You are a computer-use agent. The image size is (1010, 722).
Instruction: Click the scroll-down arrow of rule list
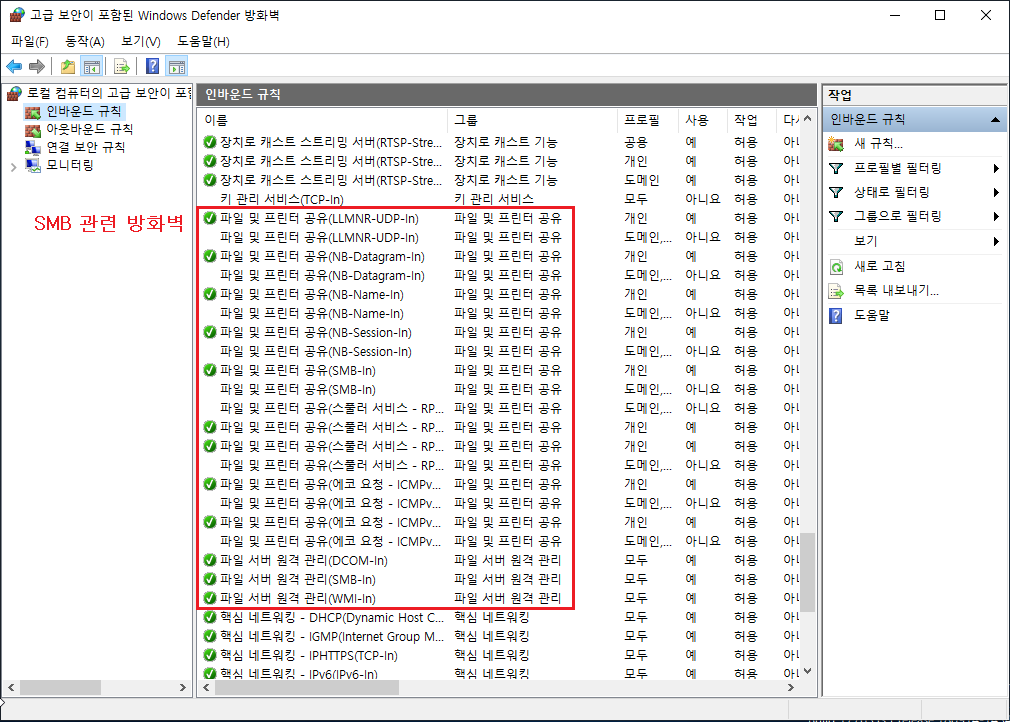[x=808, y=671]
